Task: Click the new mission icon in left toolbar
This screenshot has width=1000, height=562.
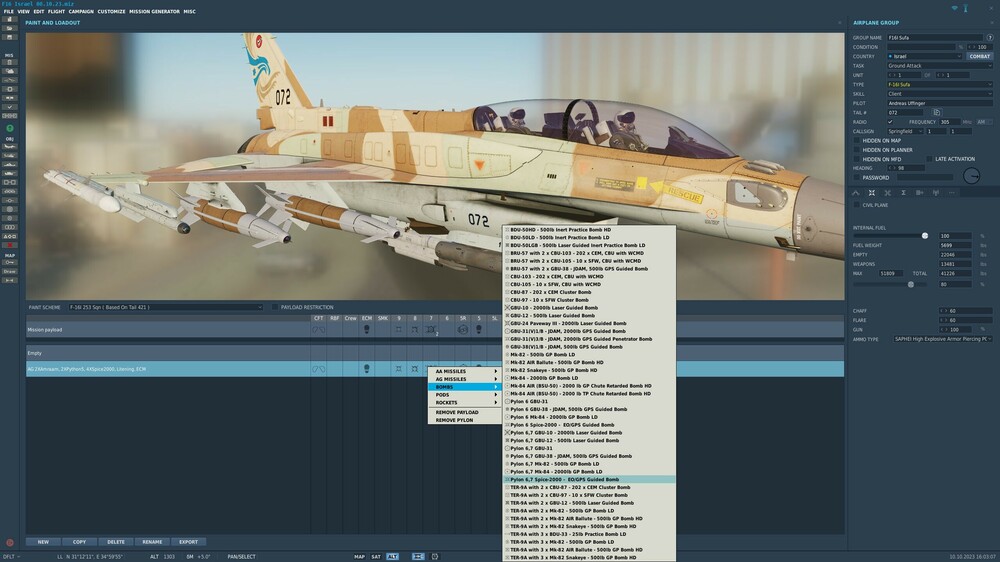Action: (x=9, y=19)
